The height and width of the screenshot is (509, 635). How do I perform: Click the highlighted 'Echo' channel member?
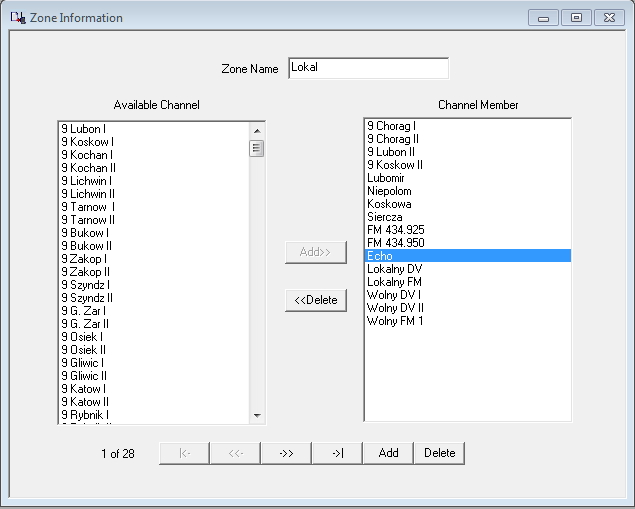click(468, 256)
